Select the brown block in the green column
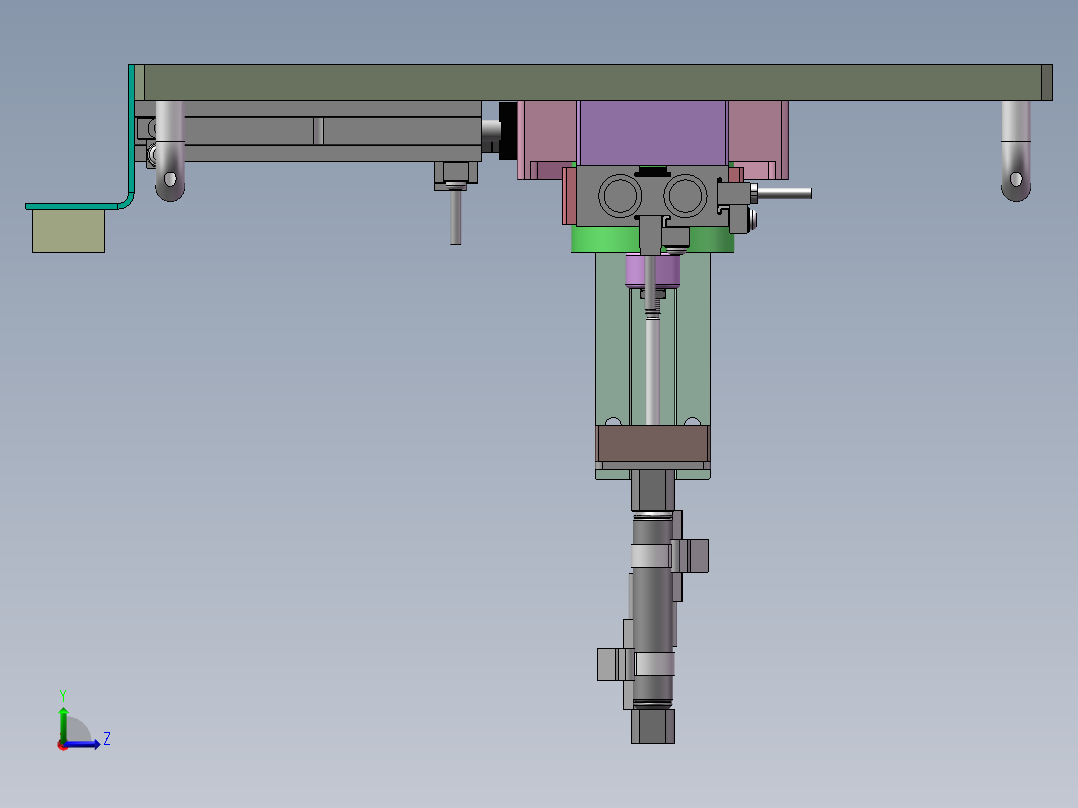Viewport: 1078px width, 808px height. pyautogui.click(x=652, y=444)
